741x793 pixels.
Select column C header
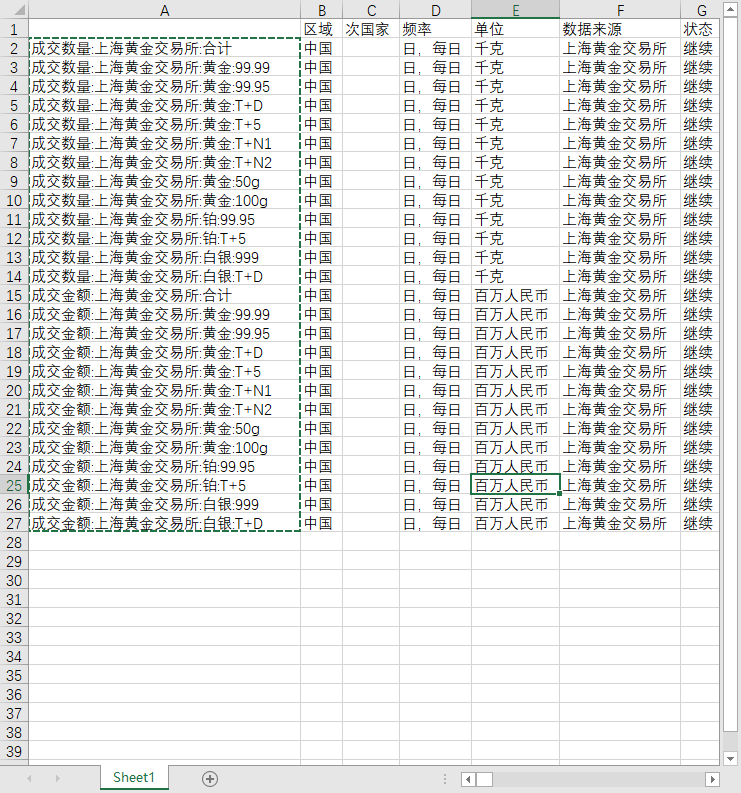click(371, 10)
